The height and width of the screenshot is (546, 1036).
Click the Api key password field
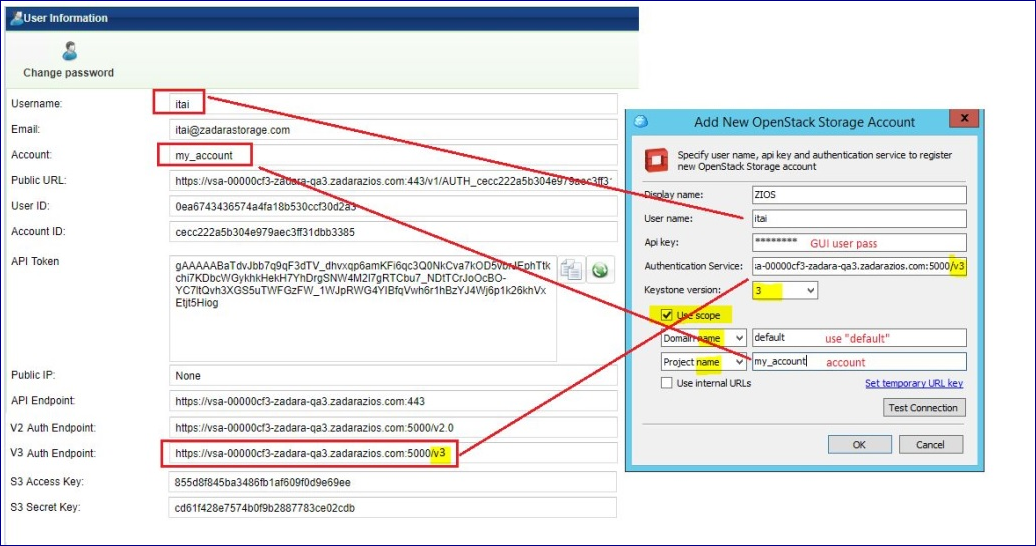[x=859, y=242]
